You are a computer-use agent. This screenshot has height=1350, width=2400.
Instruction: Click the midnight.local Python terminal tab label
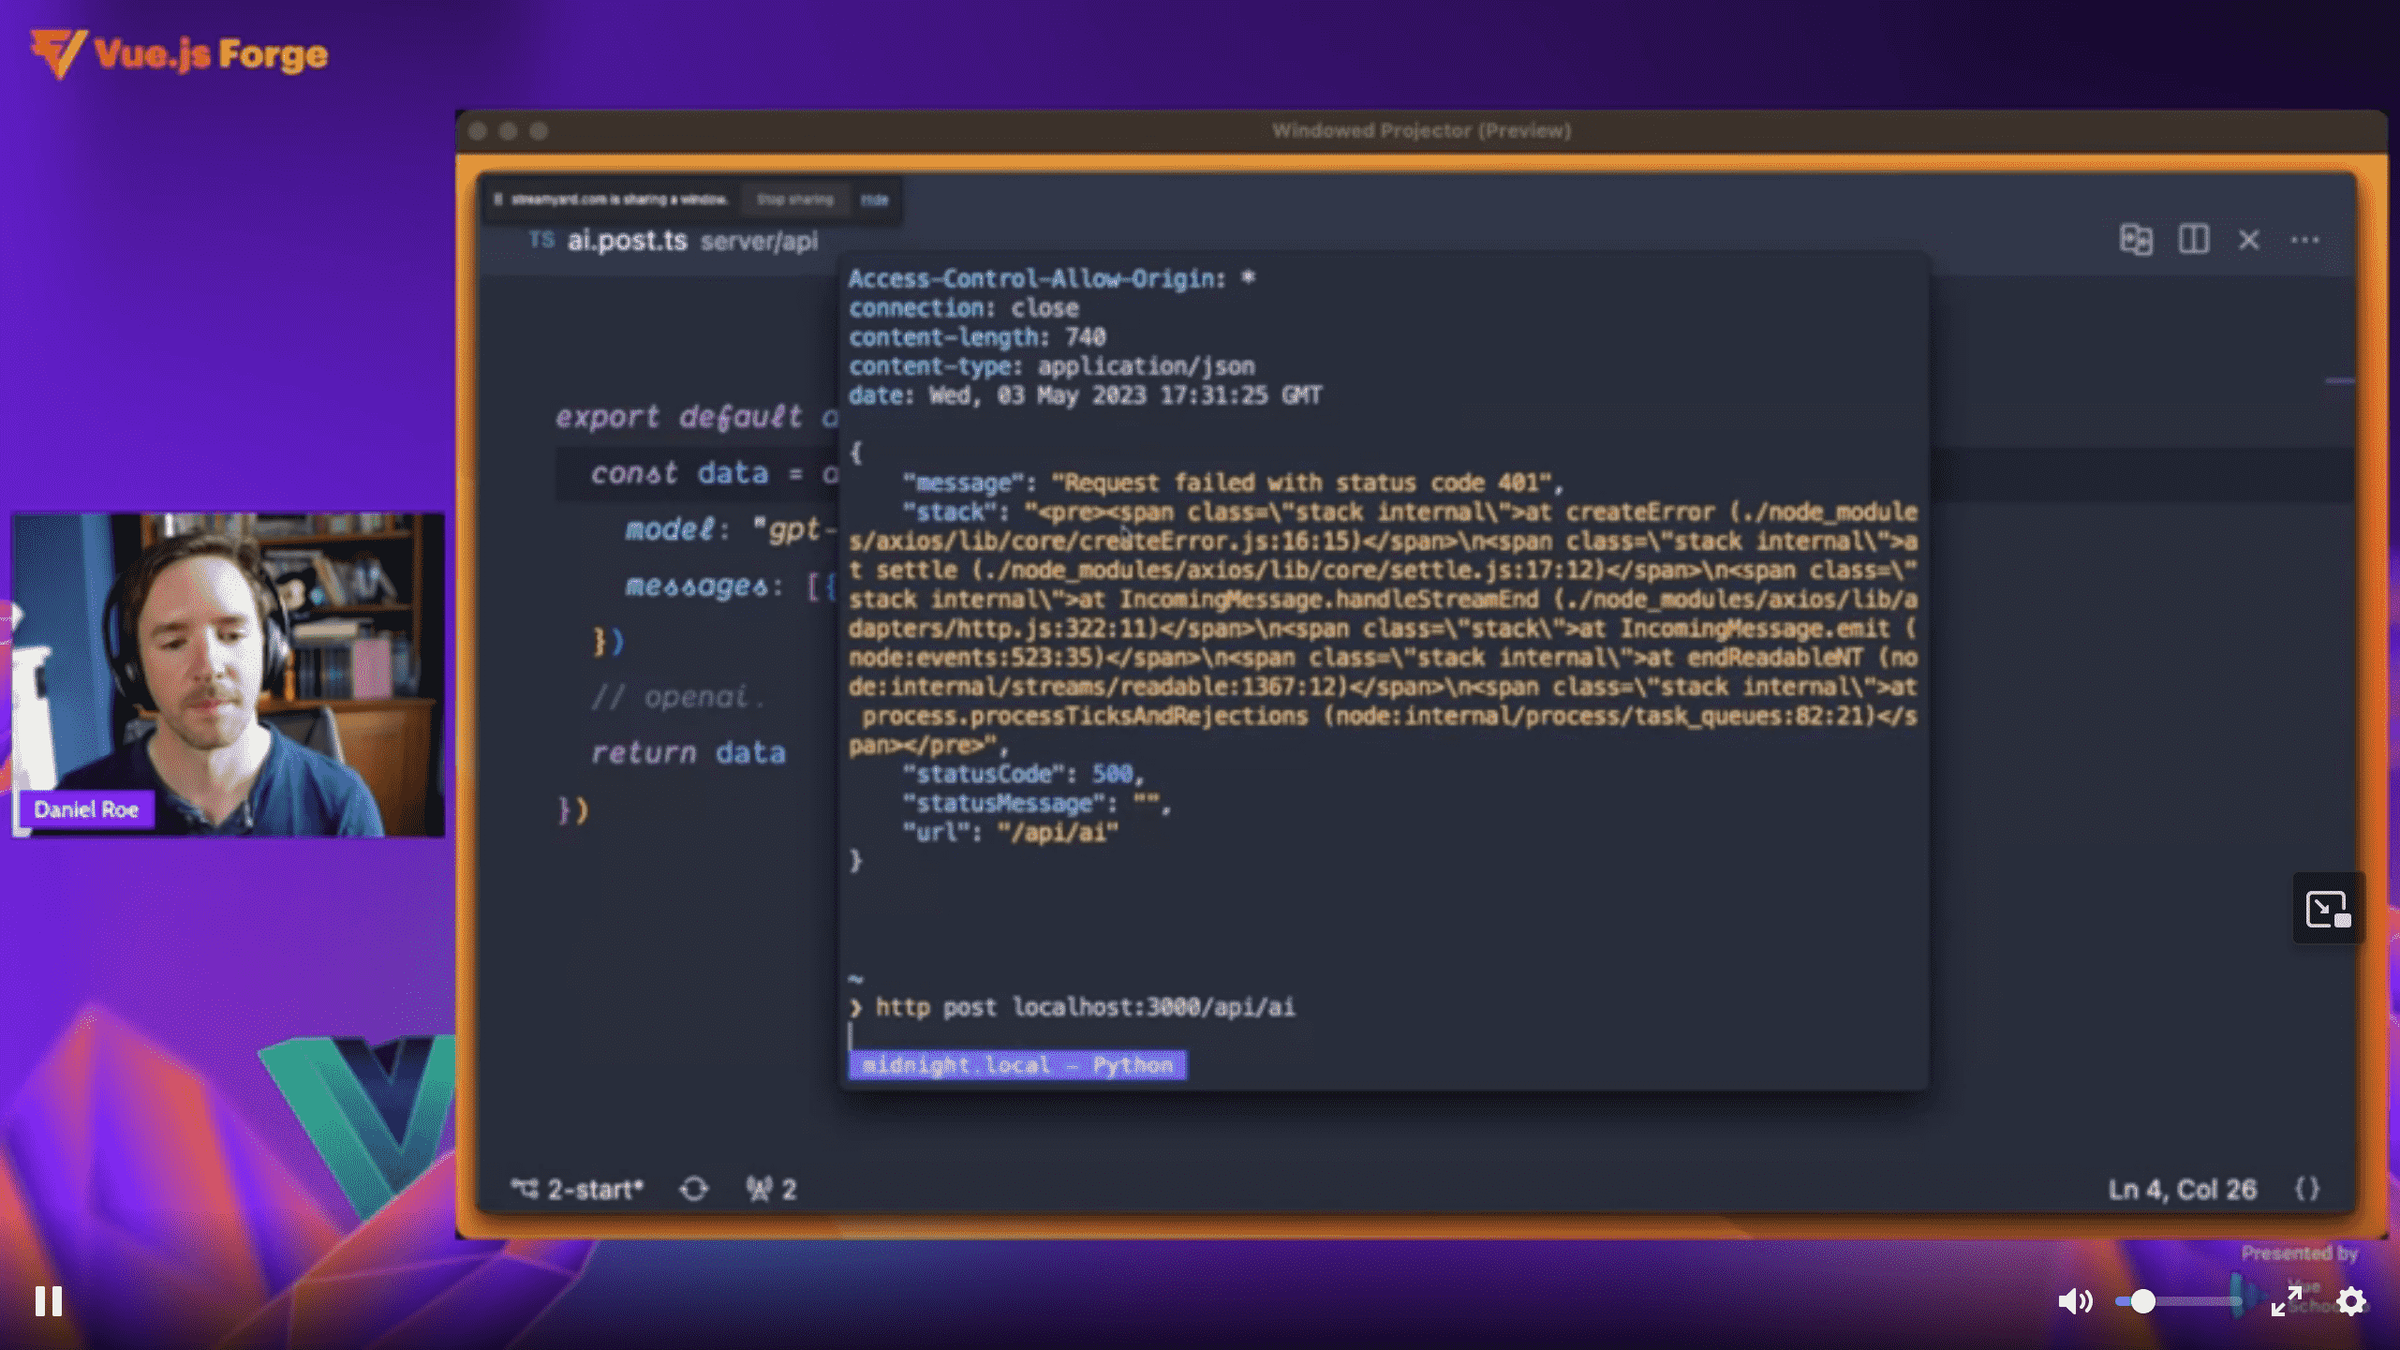pyautogui.click(x=1017, y=1065)
